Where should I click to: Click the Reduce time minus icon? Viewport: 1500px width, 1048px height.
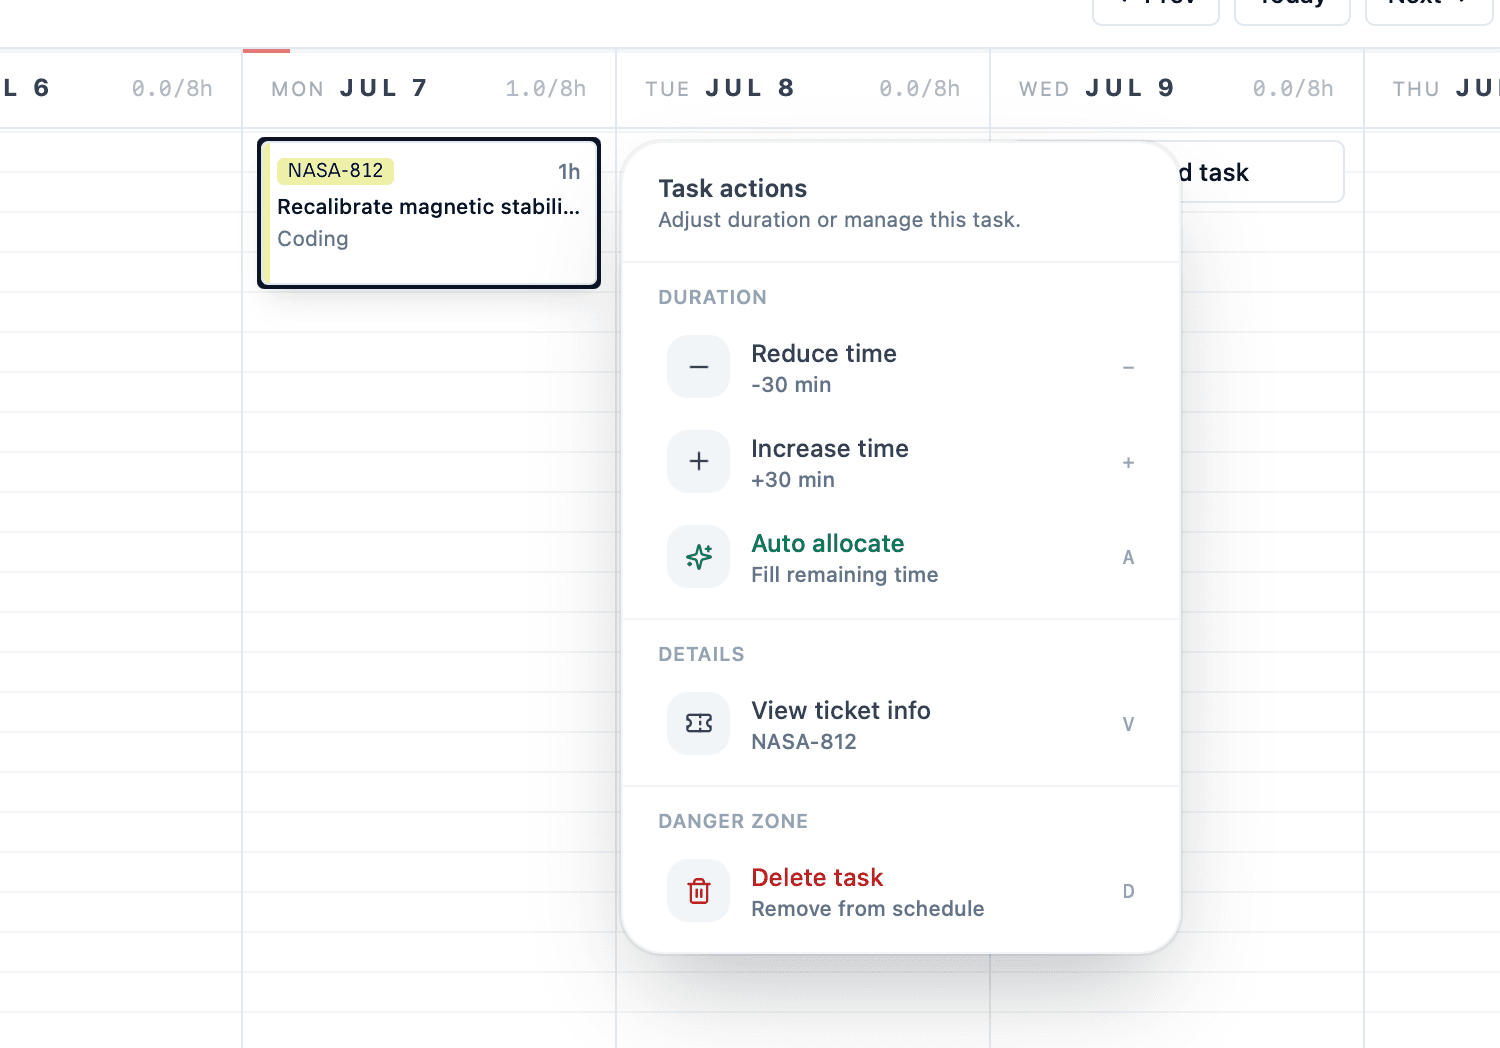pos(698,366)
